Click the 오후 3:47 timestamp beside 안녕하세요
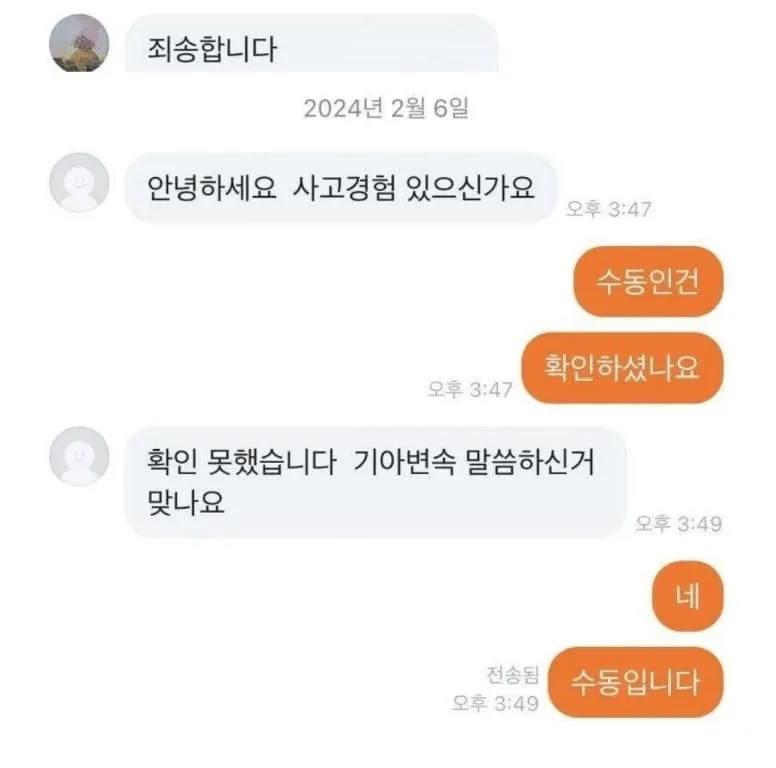This screenshot has height=768, width=776. 608,209
